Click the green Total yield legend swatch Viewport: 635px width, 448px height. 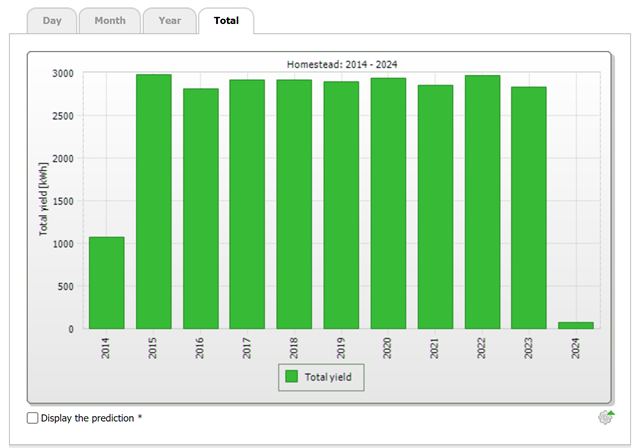coord(292,377)
